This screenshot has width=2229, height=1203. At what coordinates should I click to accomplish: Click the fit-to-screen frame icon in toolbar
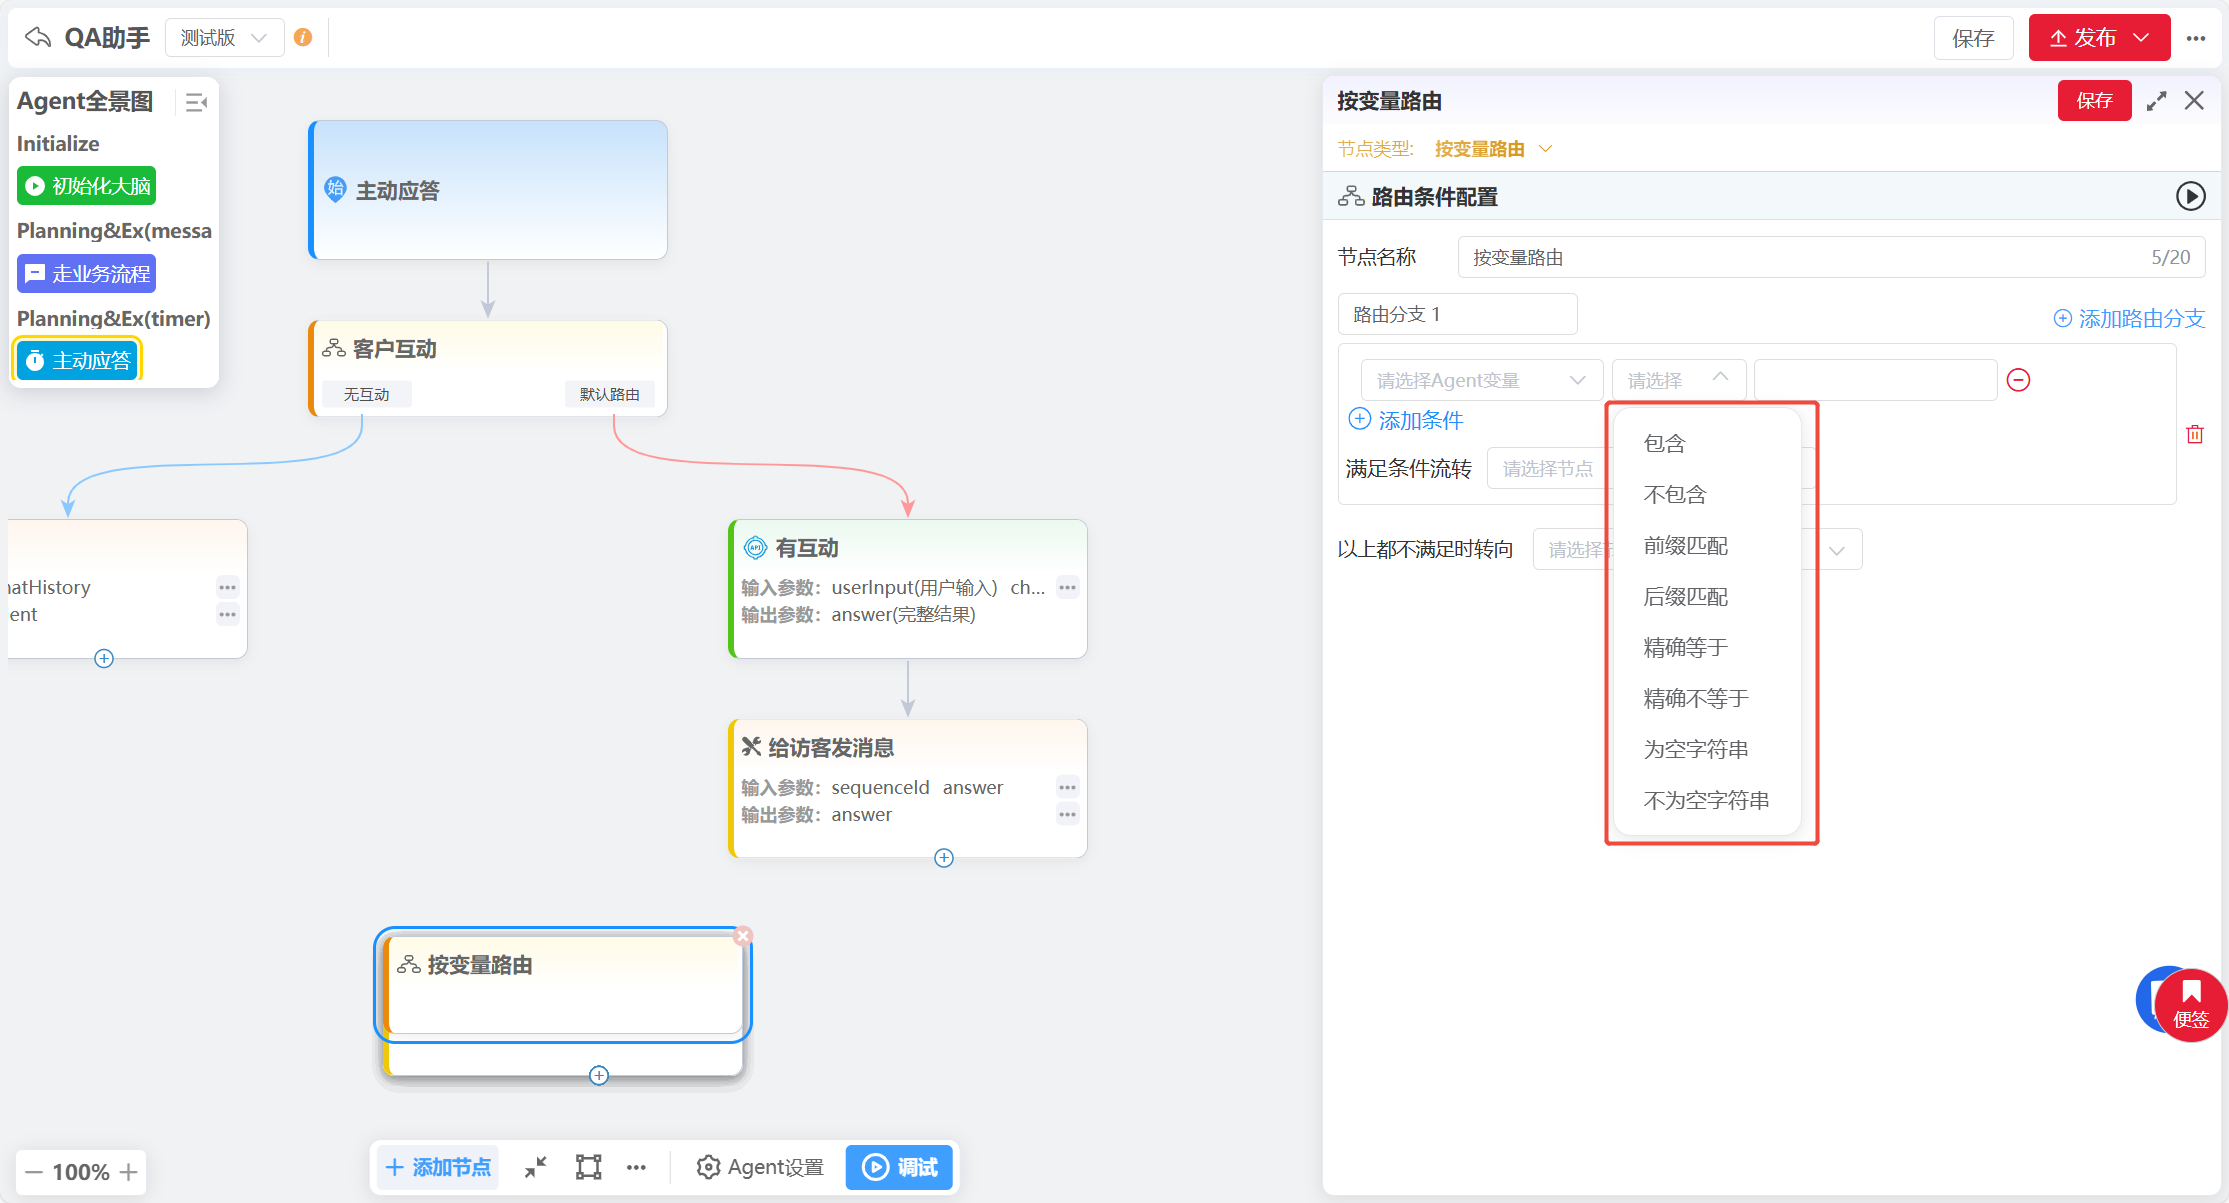tap(588, 1167)
